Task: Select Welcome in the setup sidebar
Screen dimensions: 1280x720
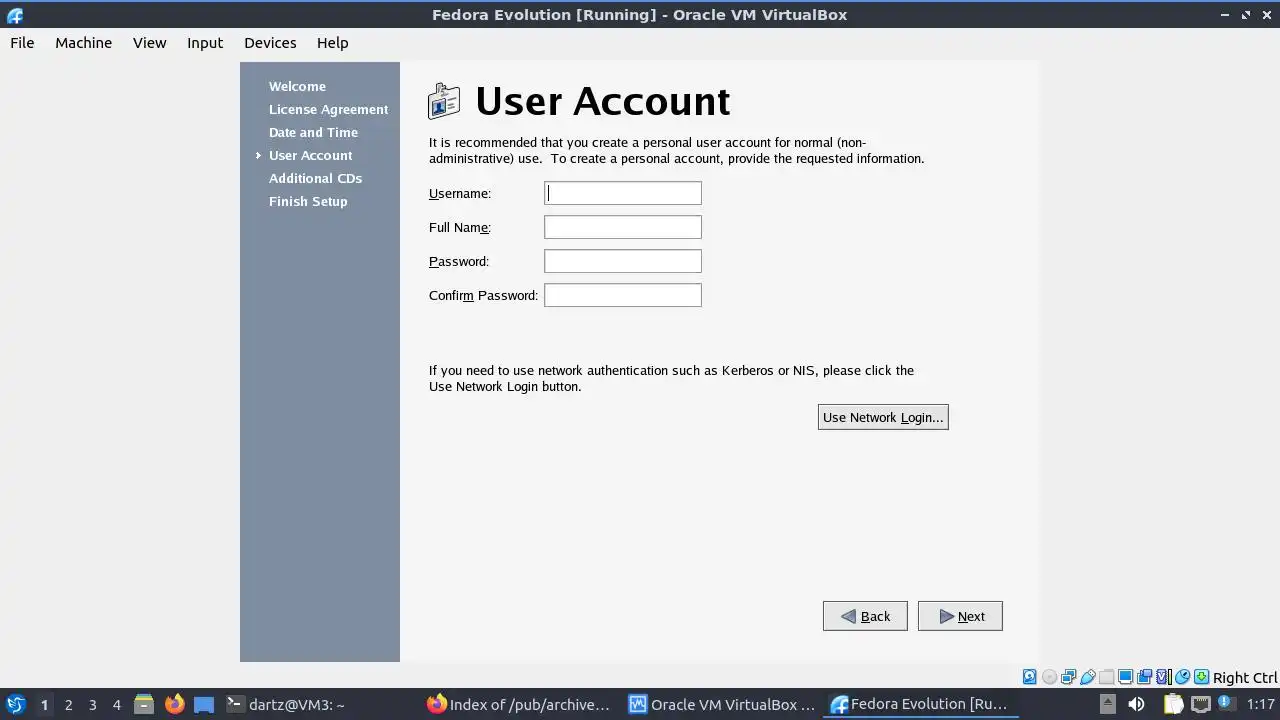Action: 297,86
